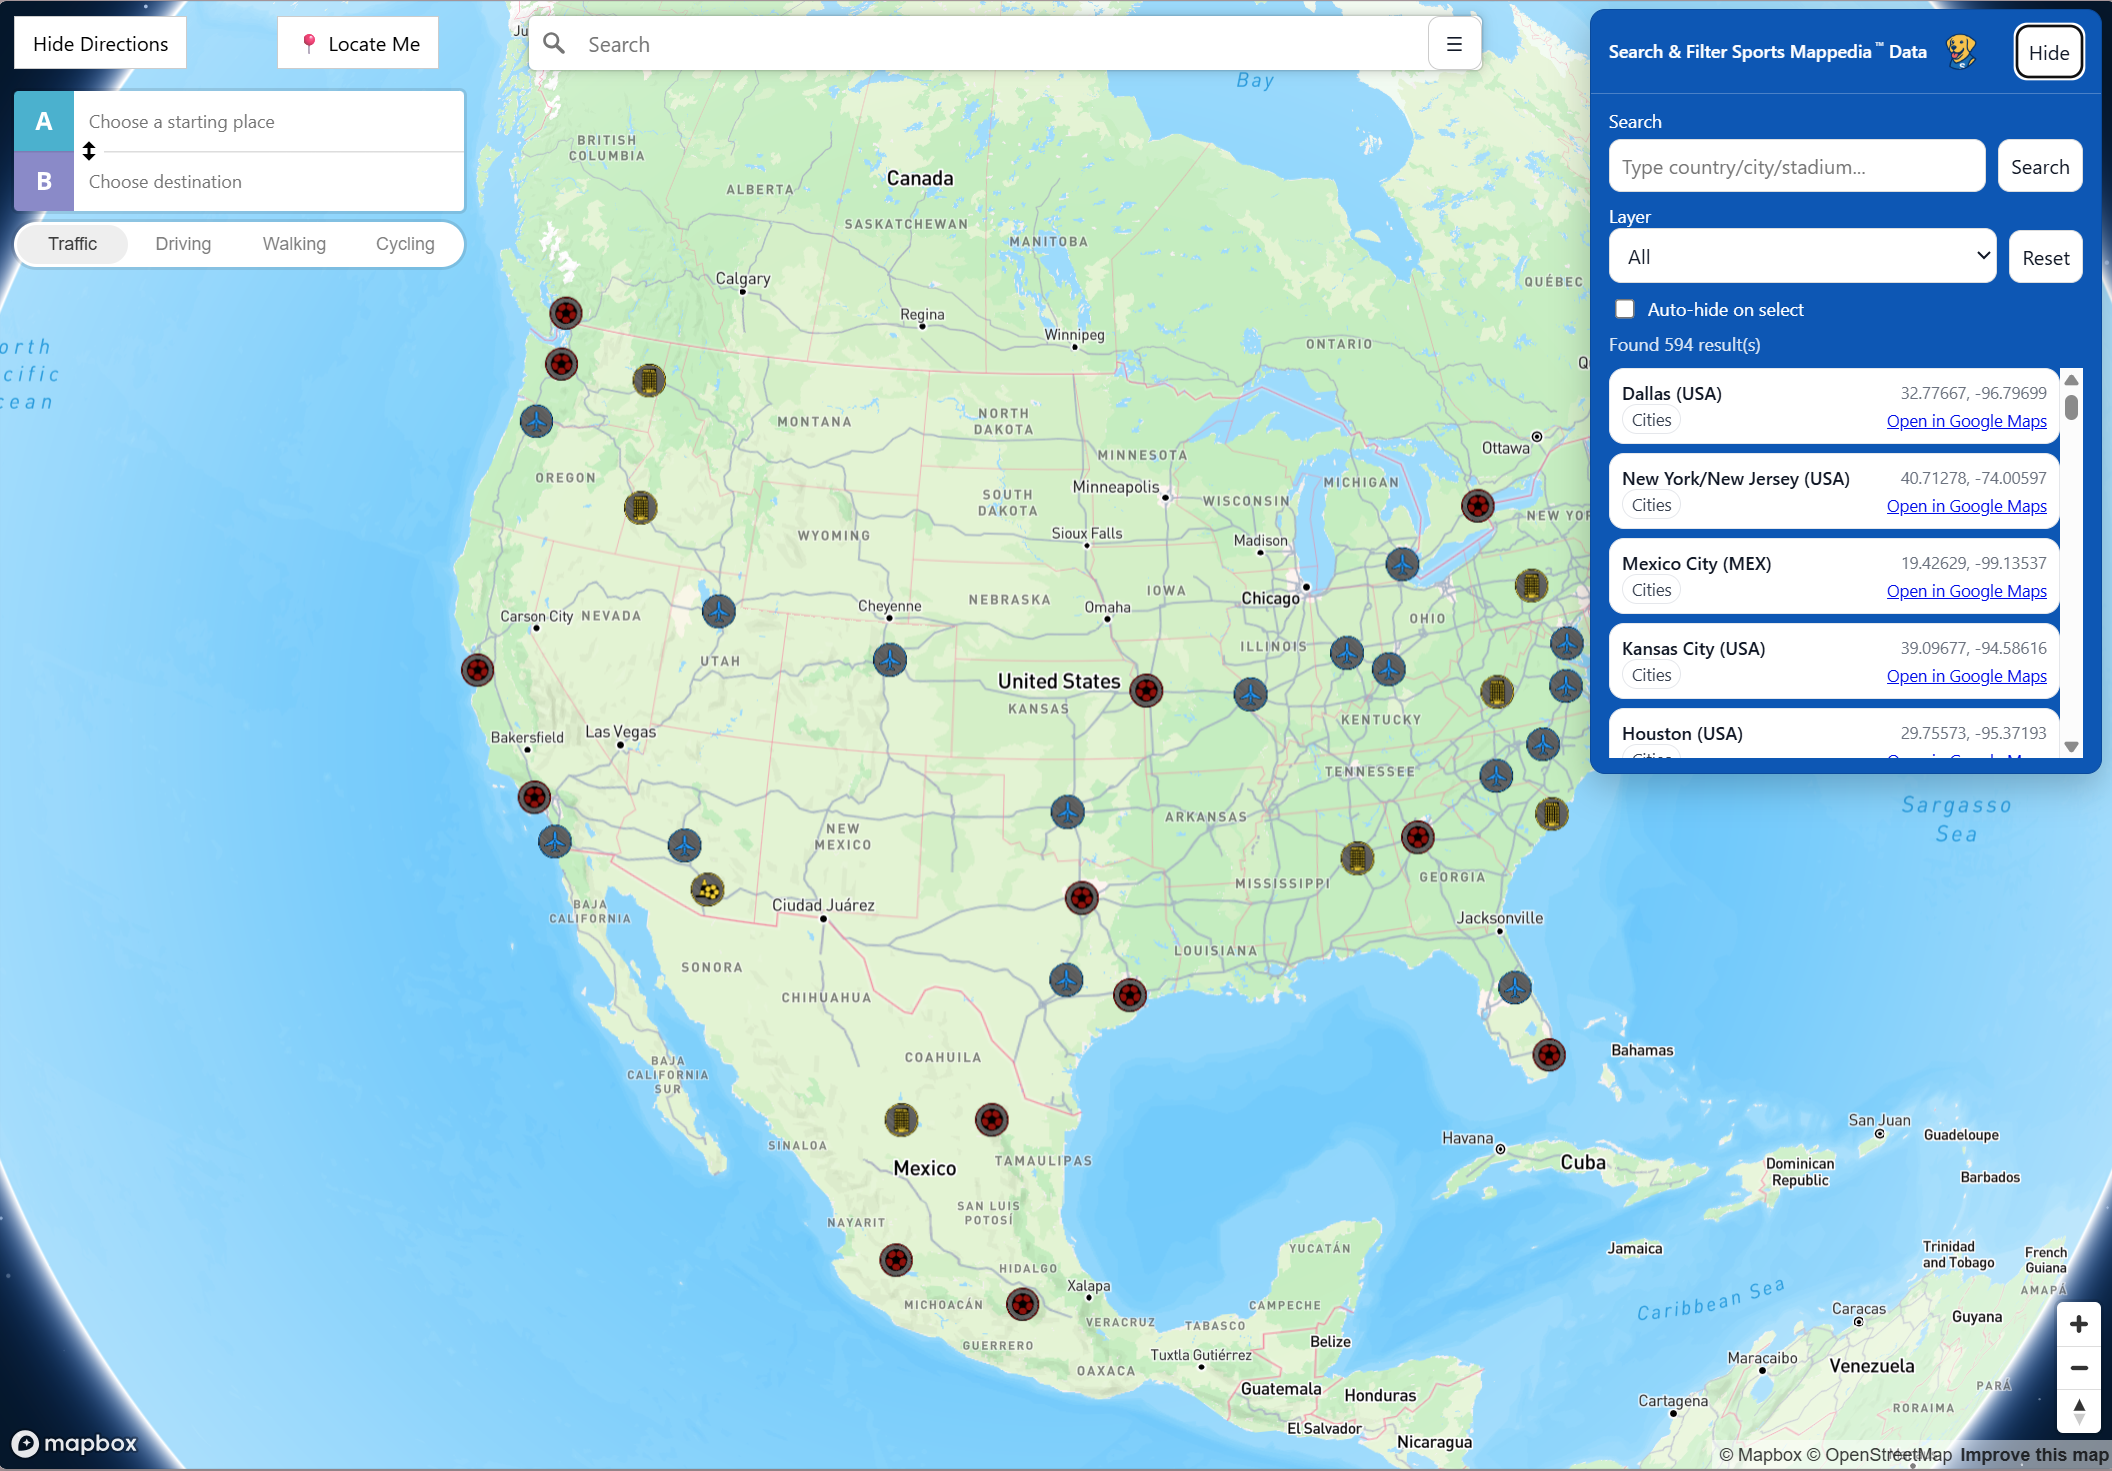Click the airplane marker near Cheyenne in Colorado
Image resolution: width=2112 pixels, height=1471 pixels.
click(889, 660)
